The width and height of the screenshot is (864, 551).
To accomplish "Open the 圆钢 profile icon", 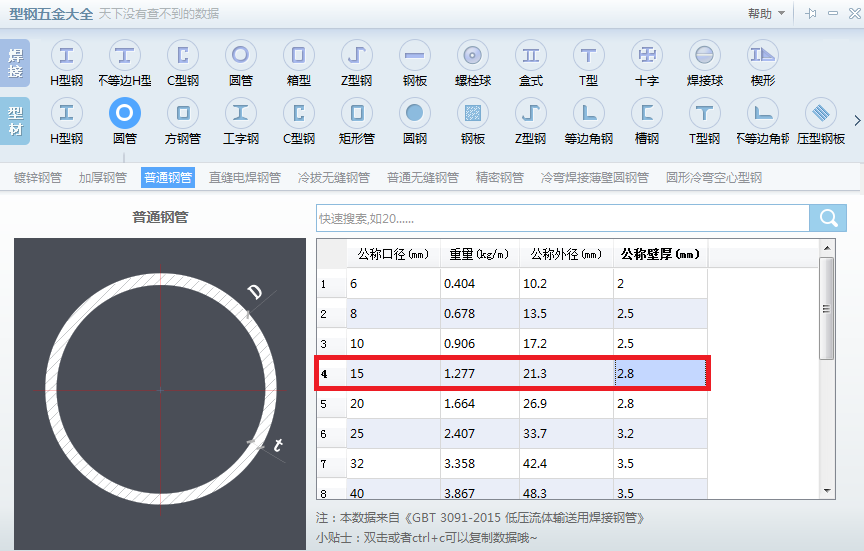I will click(x=415, y=114).
